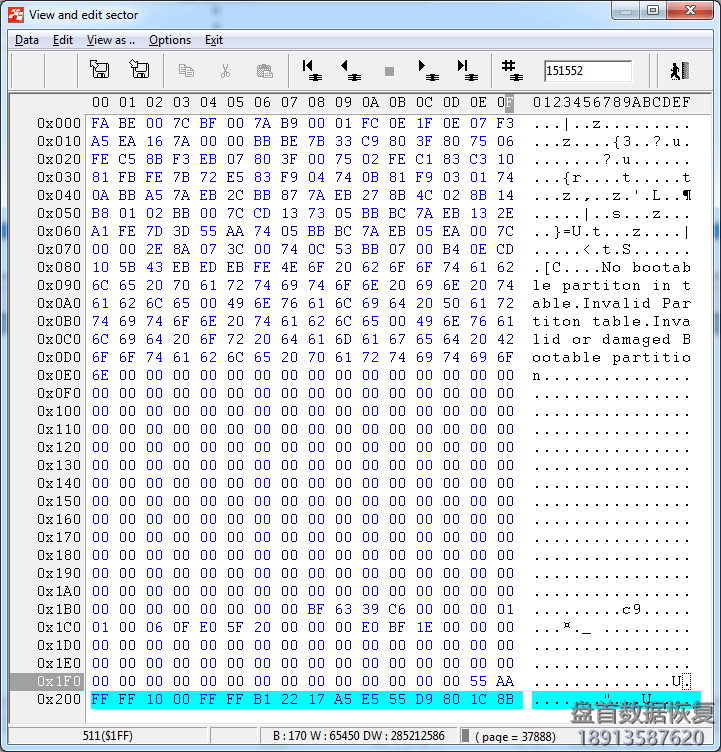Click the greyed-out Copy toolbar icon
This screenshot has width=721, height=752.
pyautogui.click(x=186, y=71)
